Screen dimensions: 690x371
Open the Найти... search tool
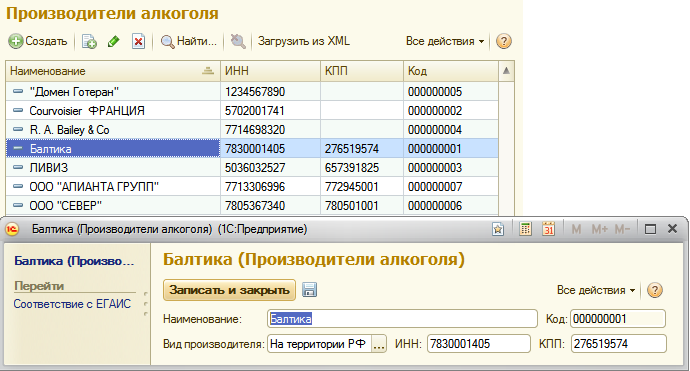click(x=189, y=41)
